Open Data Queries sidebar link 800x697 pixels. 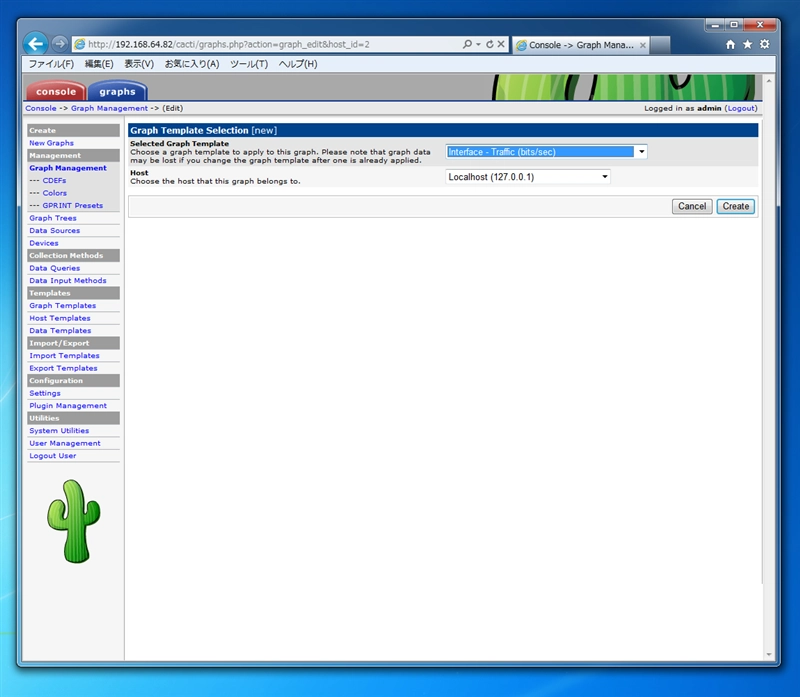[55, 268]
